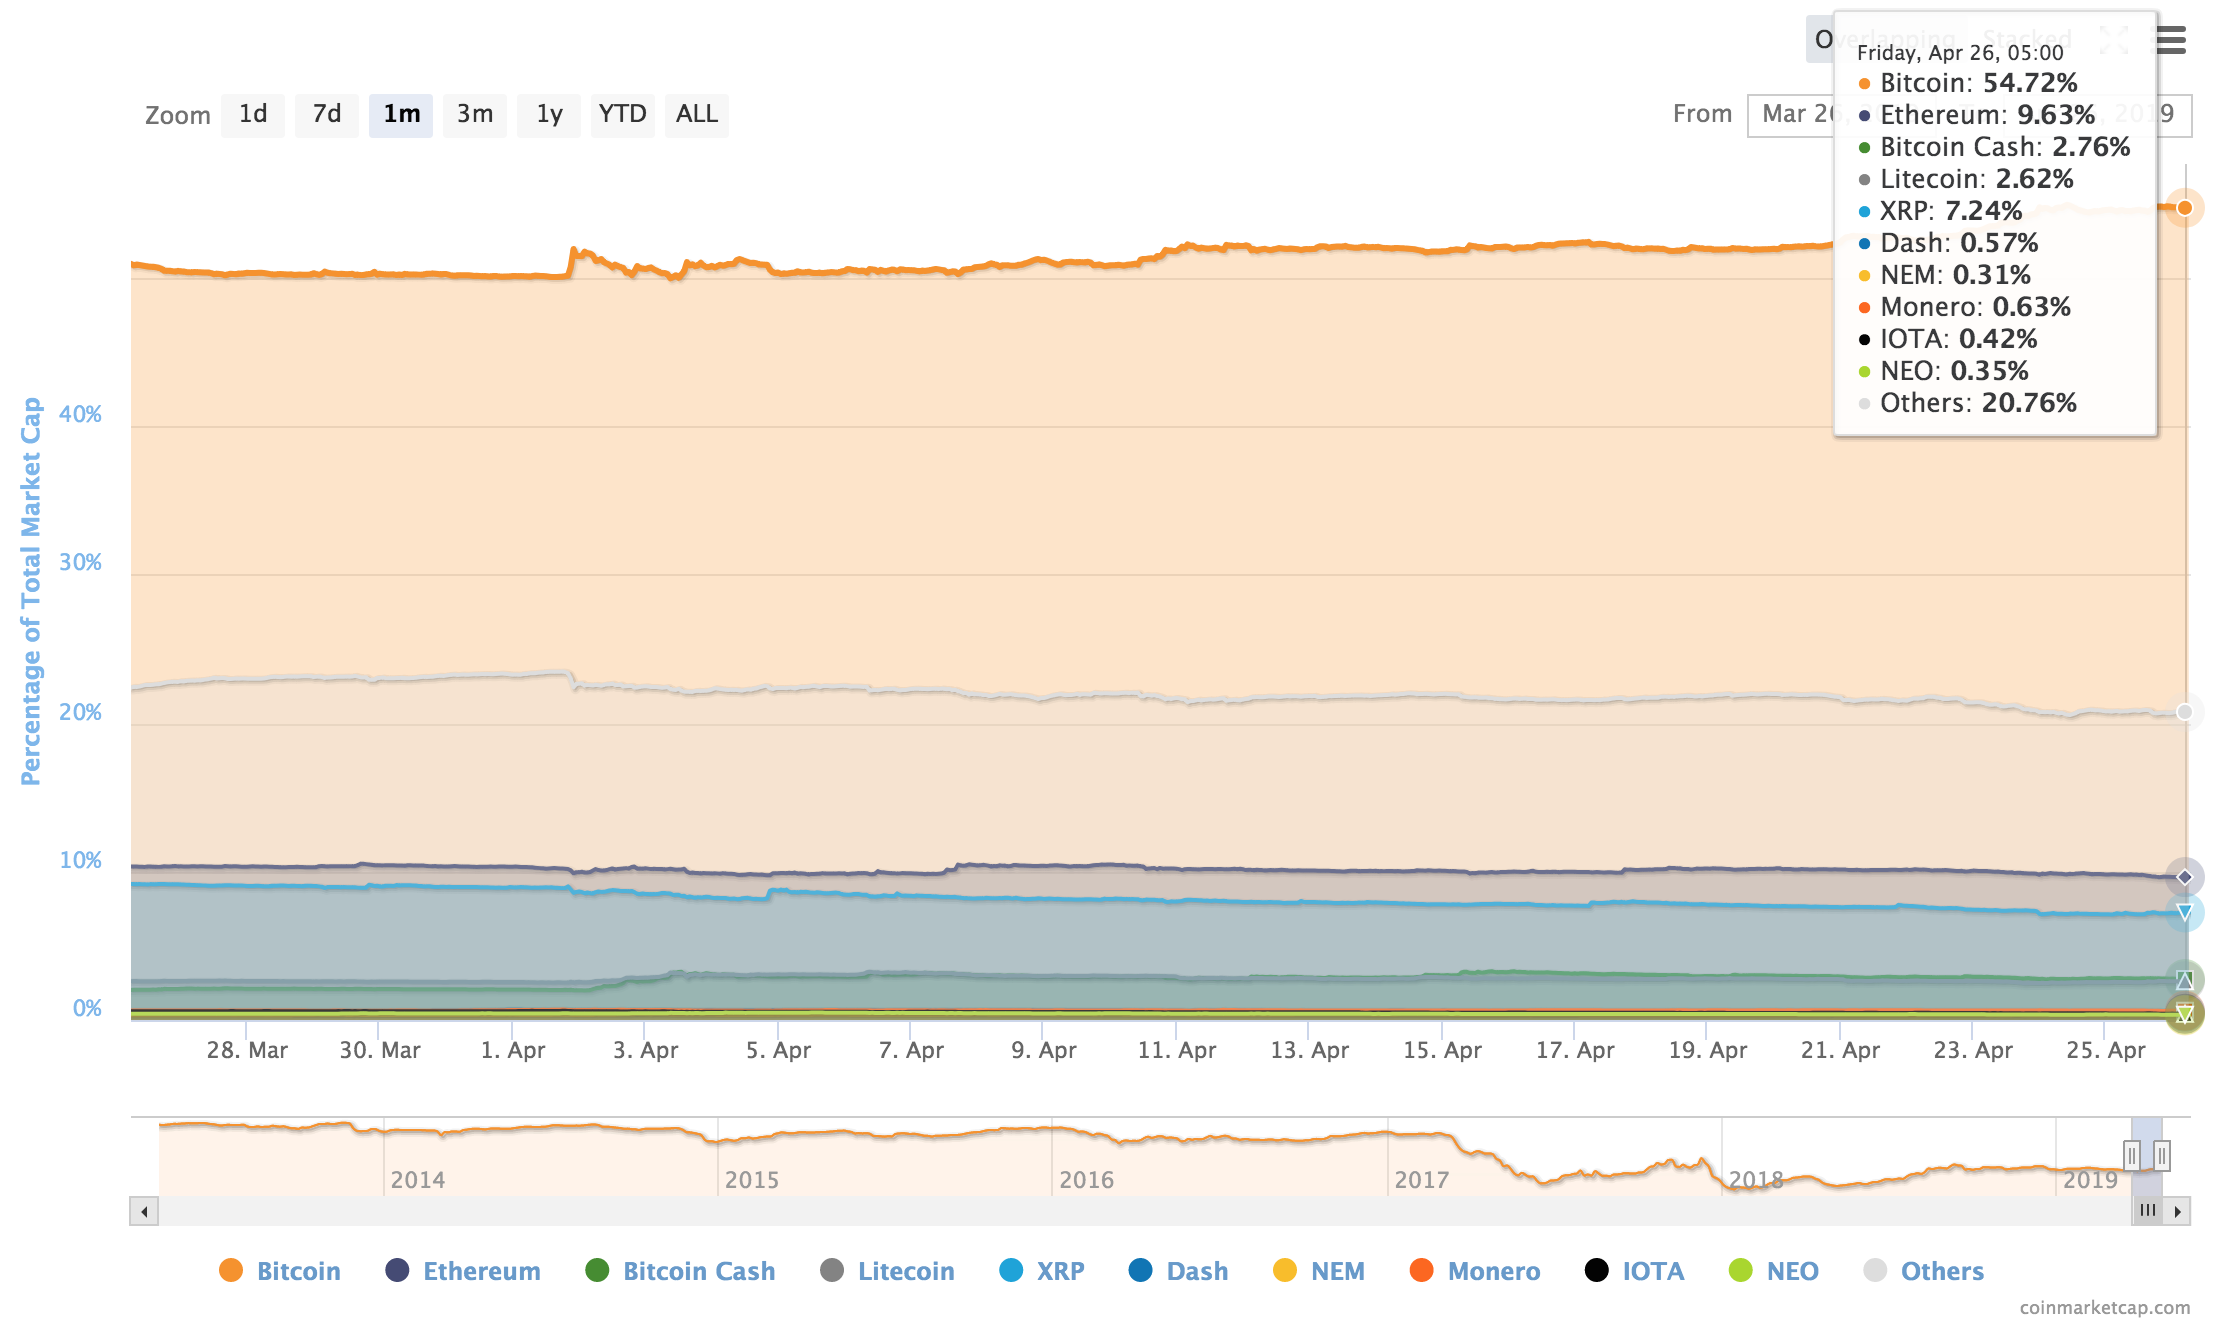Toggle the Bitcoin series in the legend
This screenshot has width=2219, height=1329.
click(280, 1271)
